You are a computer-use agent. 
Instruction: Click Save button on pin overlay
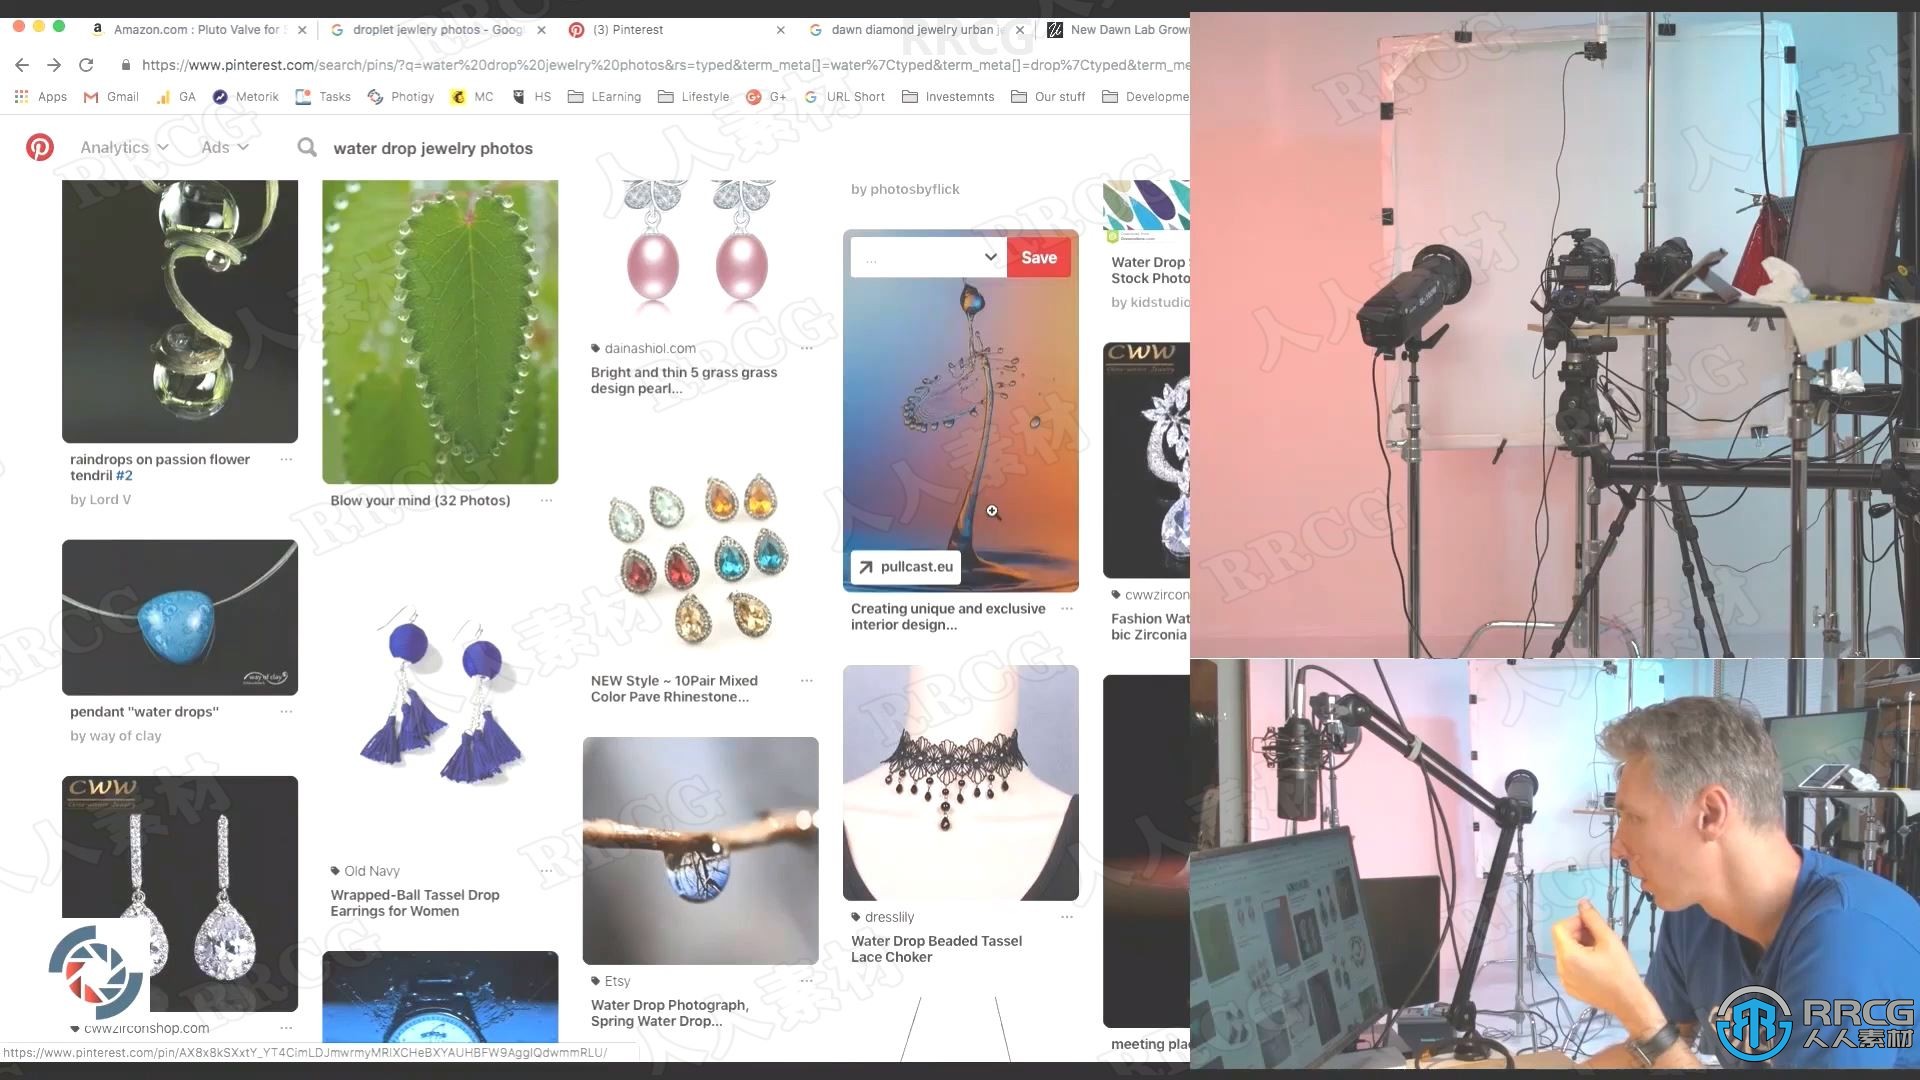[x=1039, y=256]
